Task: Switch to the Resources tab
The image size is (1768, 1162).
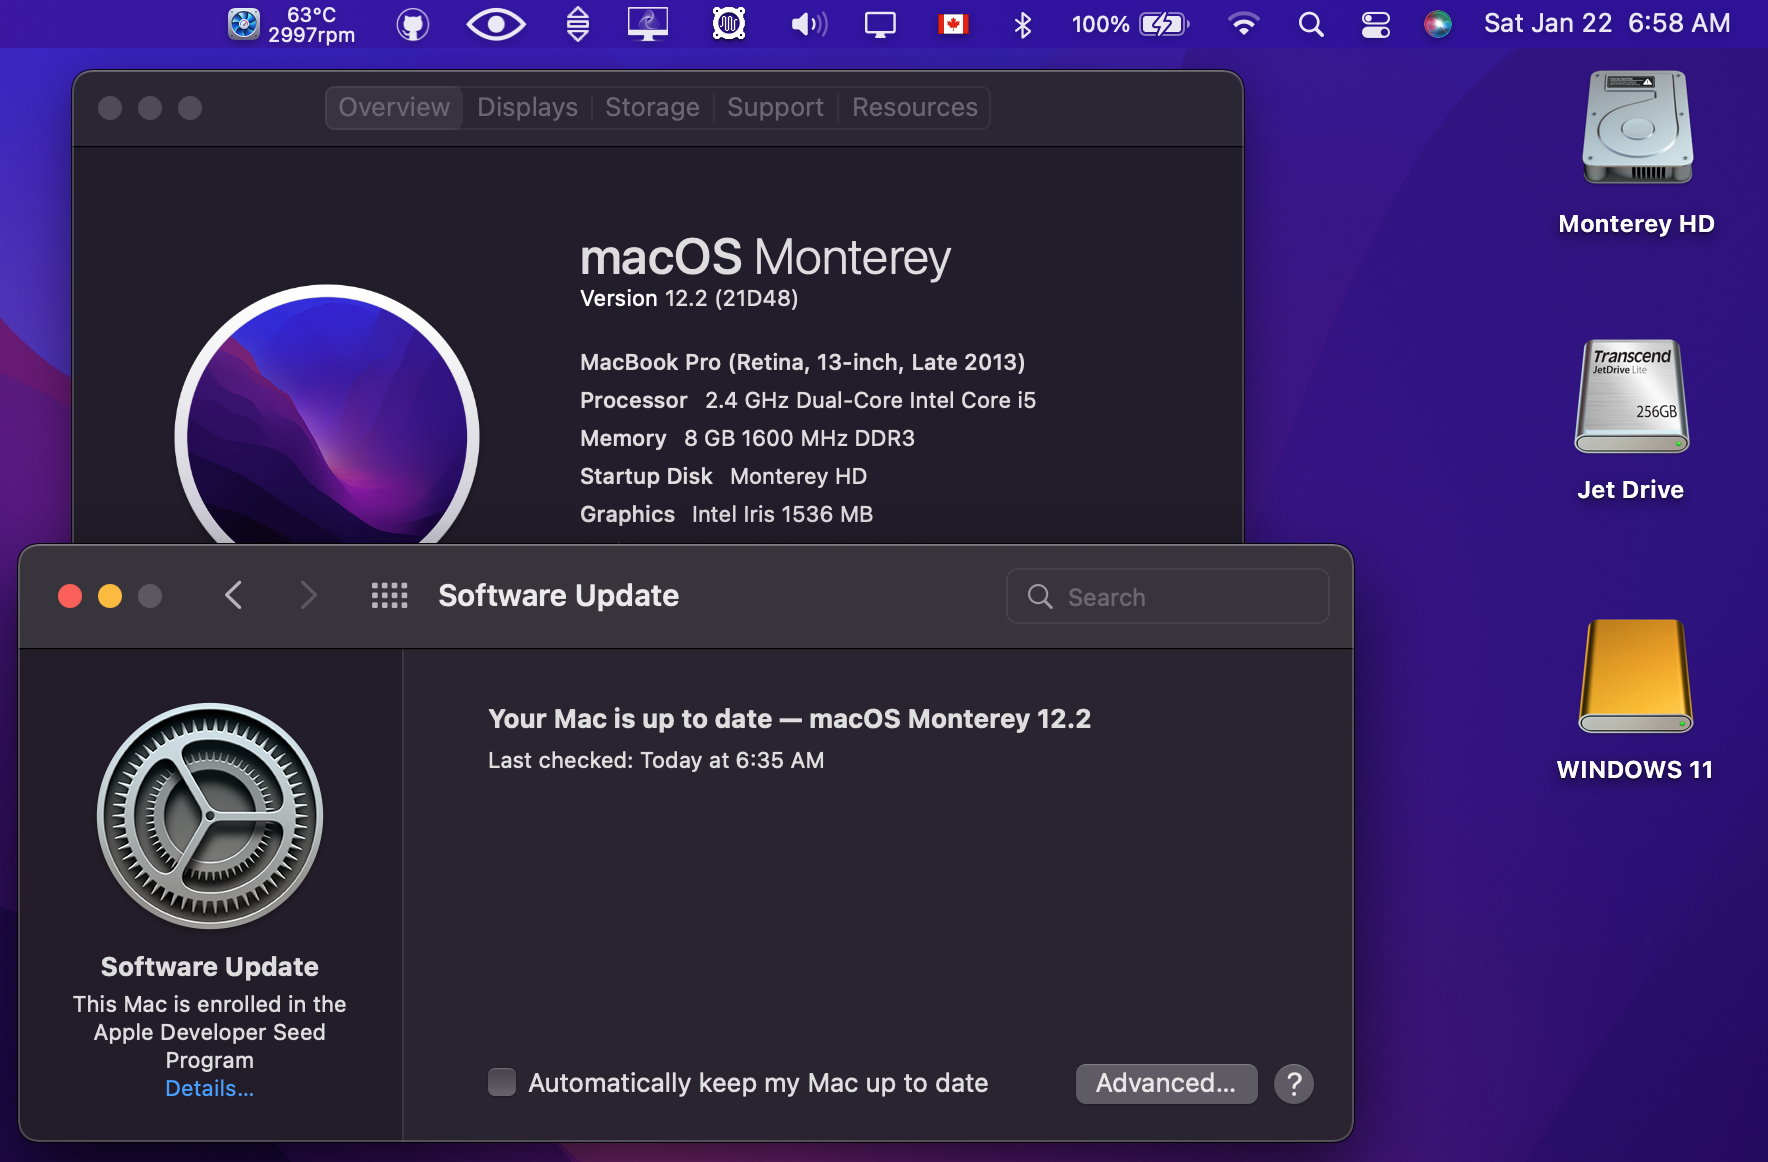Action: 915,108
